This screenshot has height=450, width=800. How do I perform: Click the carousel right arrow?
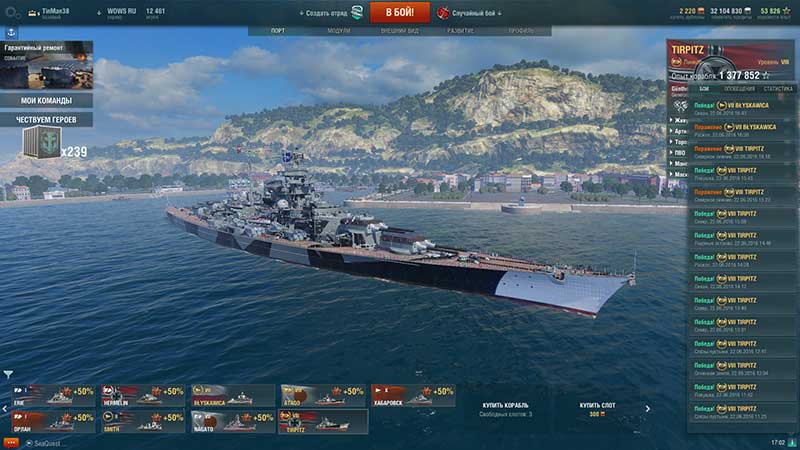click(647, 409)
